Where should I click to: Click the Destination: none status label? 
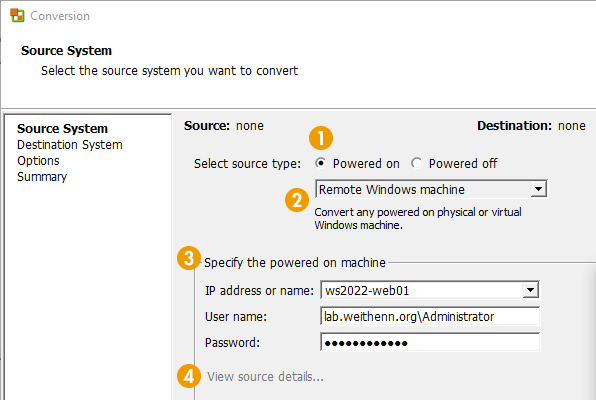pos(531,126)
